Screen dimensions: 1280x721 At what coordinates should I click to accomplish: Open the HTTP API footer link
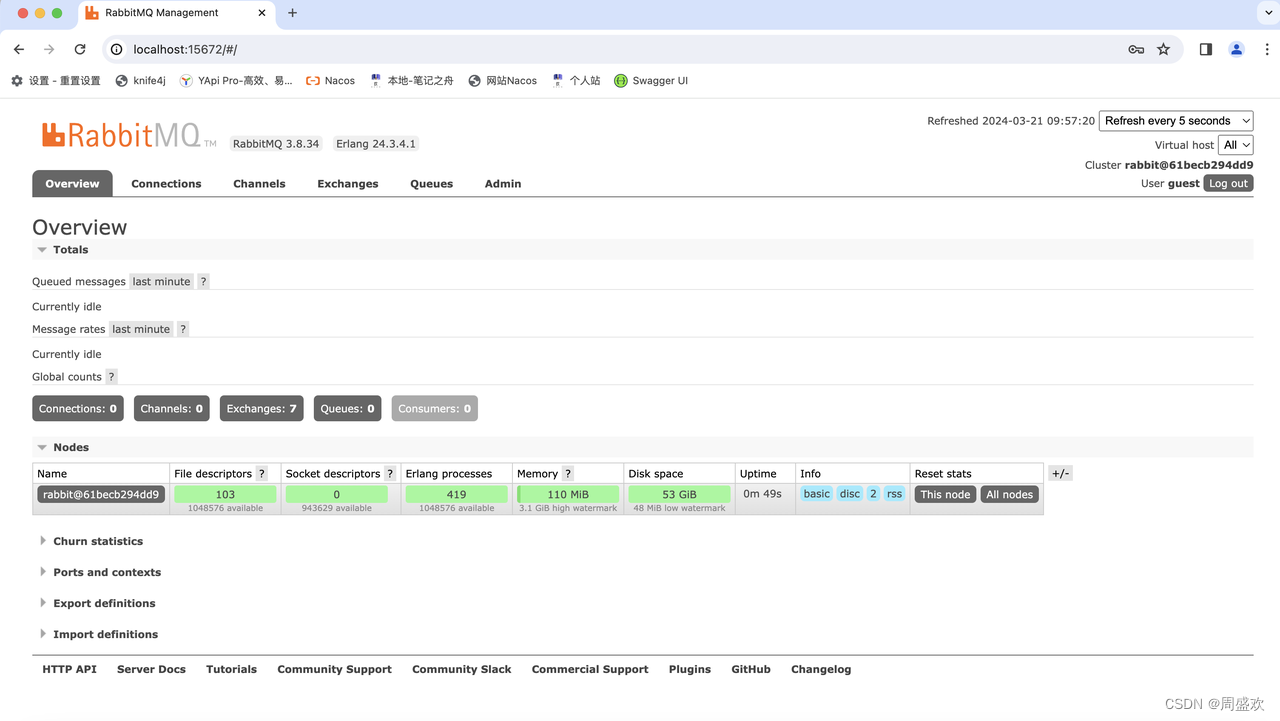(70, 670)
